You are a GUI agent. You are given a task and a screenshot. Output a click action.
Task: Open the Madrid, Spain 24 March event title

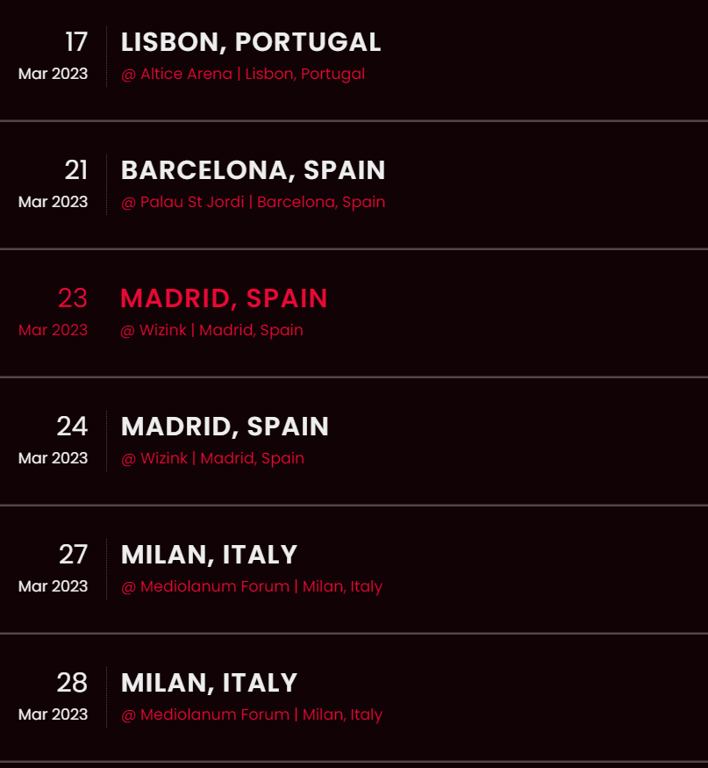tap(225, 427)
